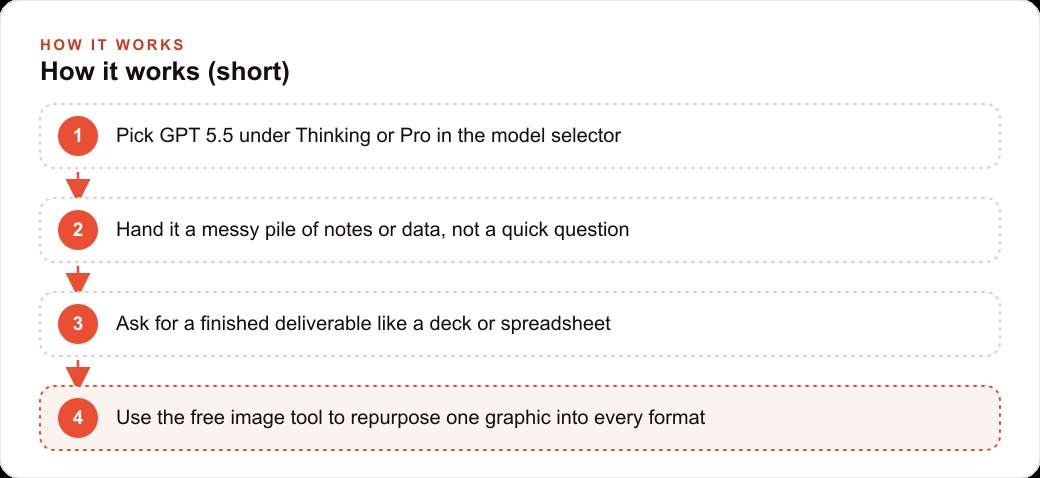This screenshot has width=1040, height=478.
Task: Click the words GPT 5.5 in step 1
Action: point(196,136)
